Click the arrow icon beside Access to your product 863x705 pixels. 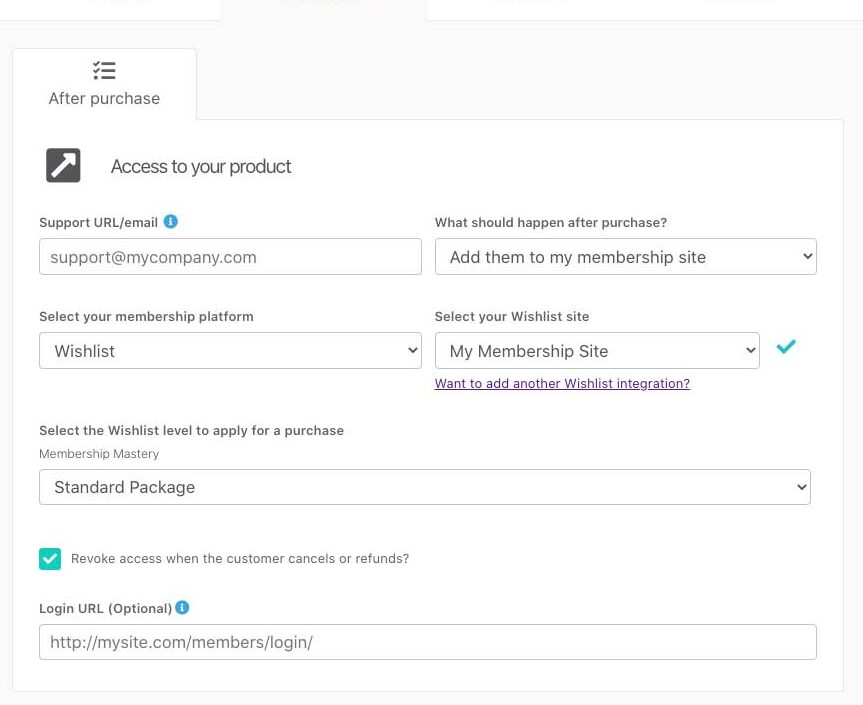click(x=63, y=165)
